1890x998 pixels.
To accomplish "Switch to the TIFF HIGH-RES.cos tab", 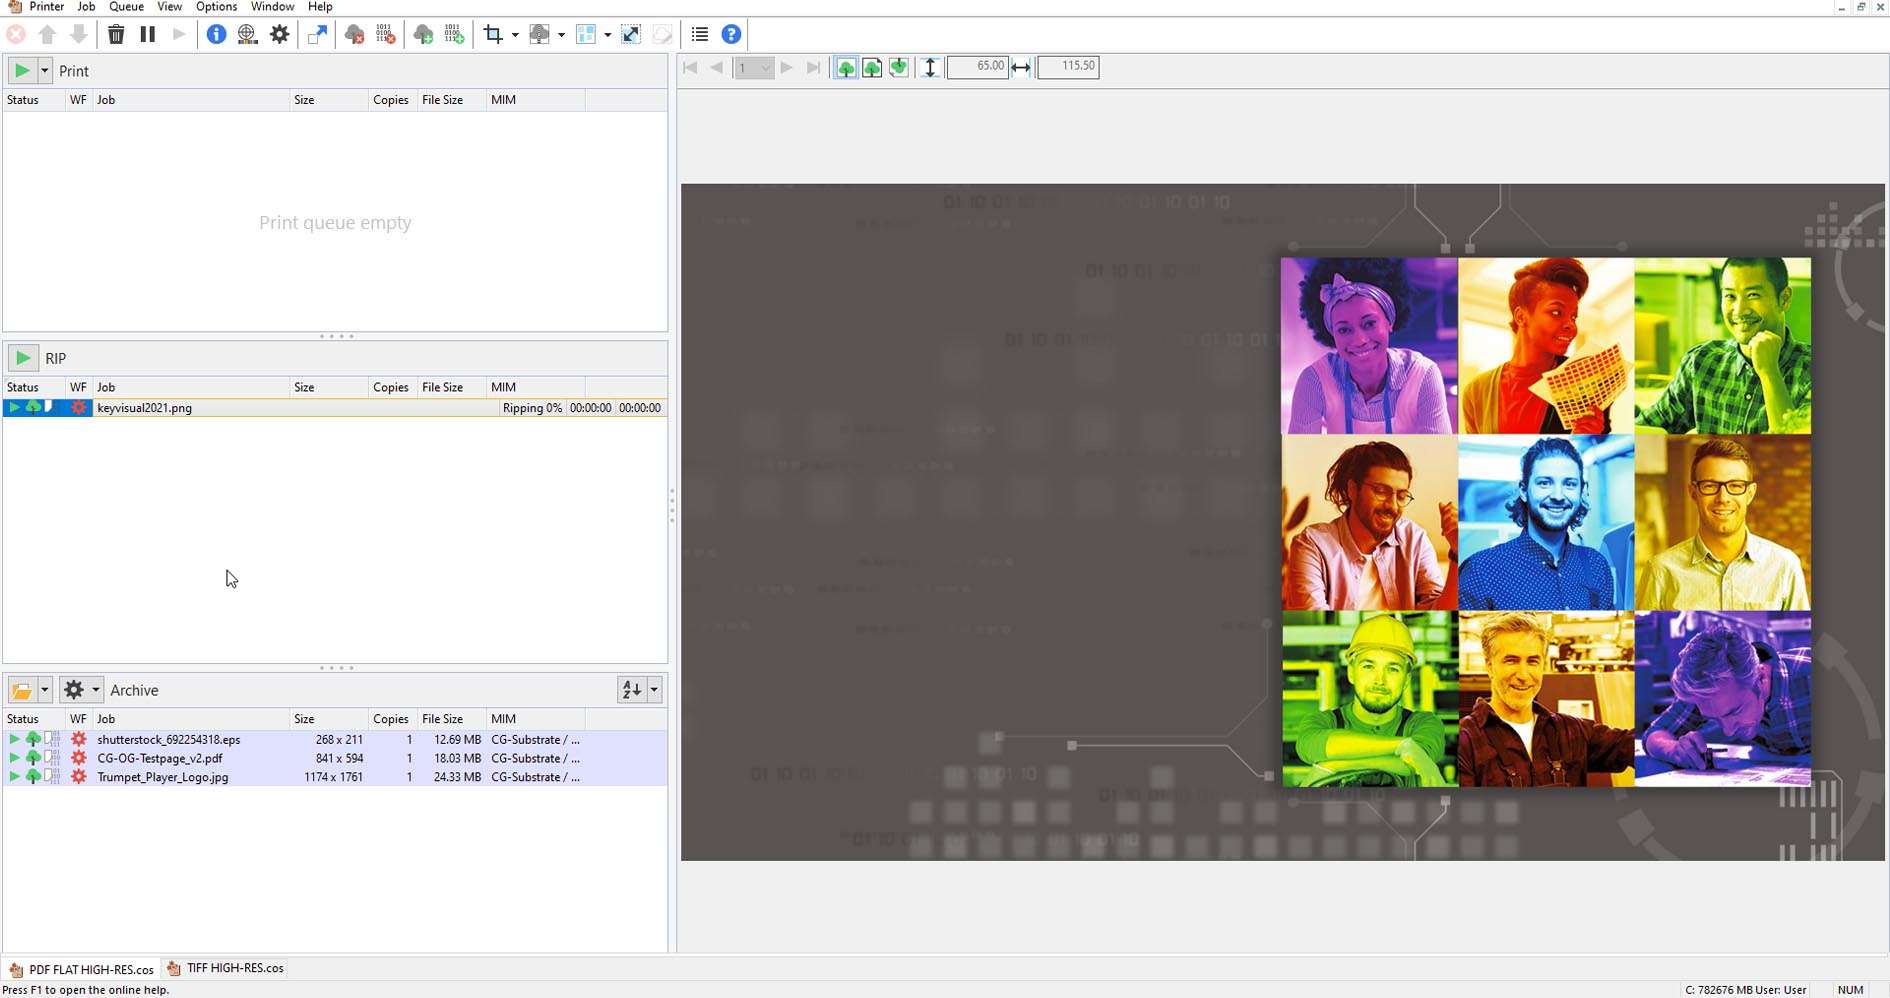I will (226, 968).
